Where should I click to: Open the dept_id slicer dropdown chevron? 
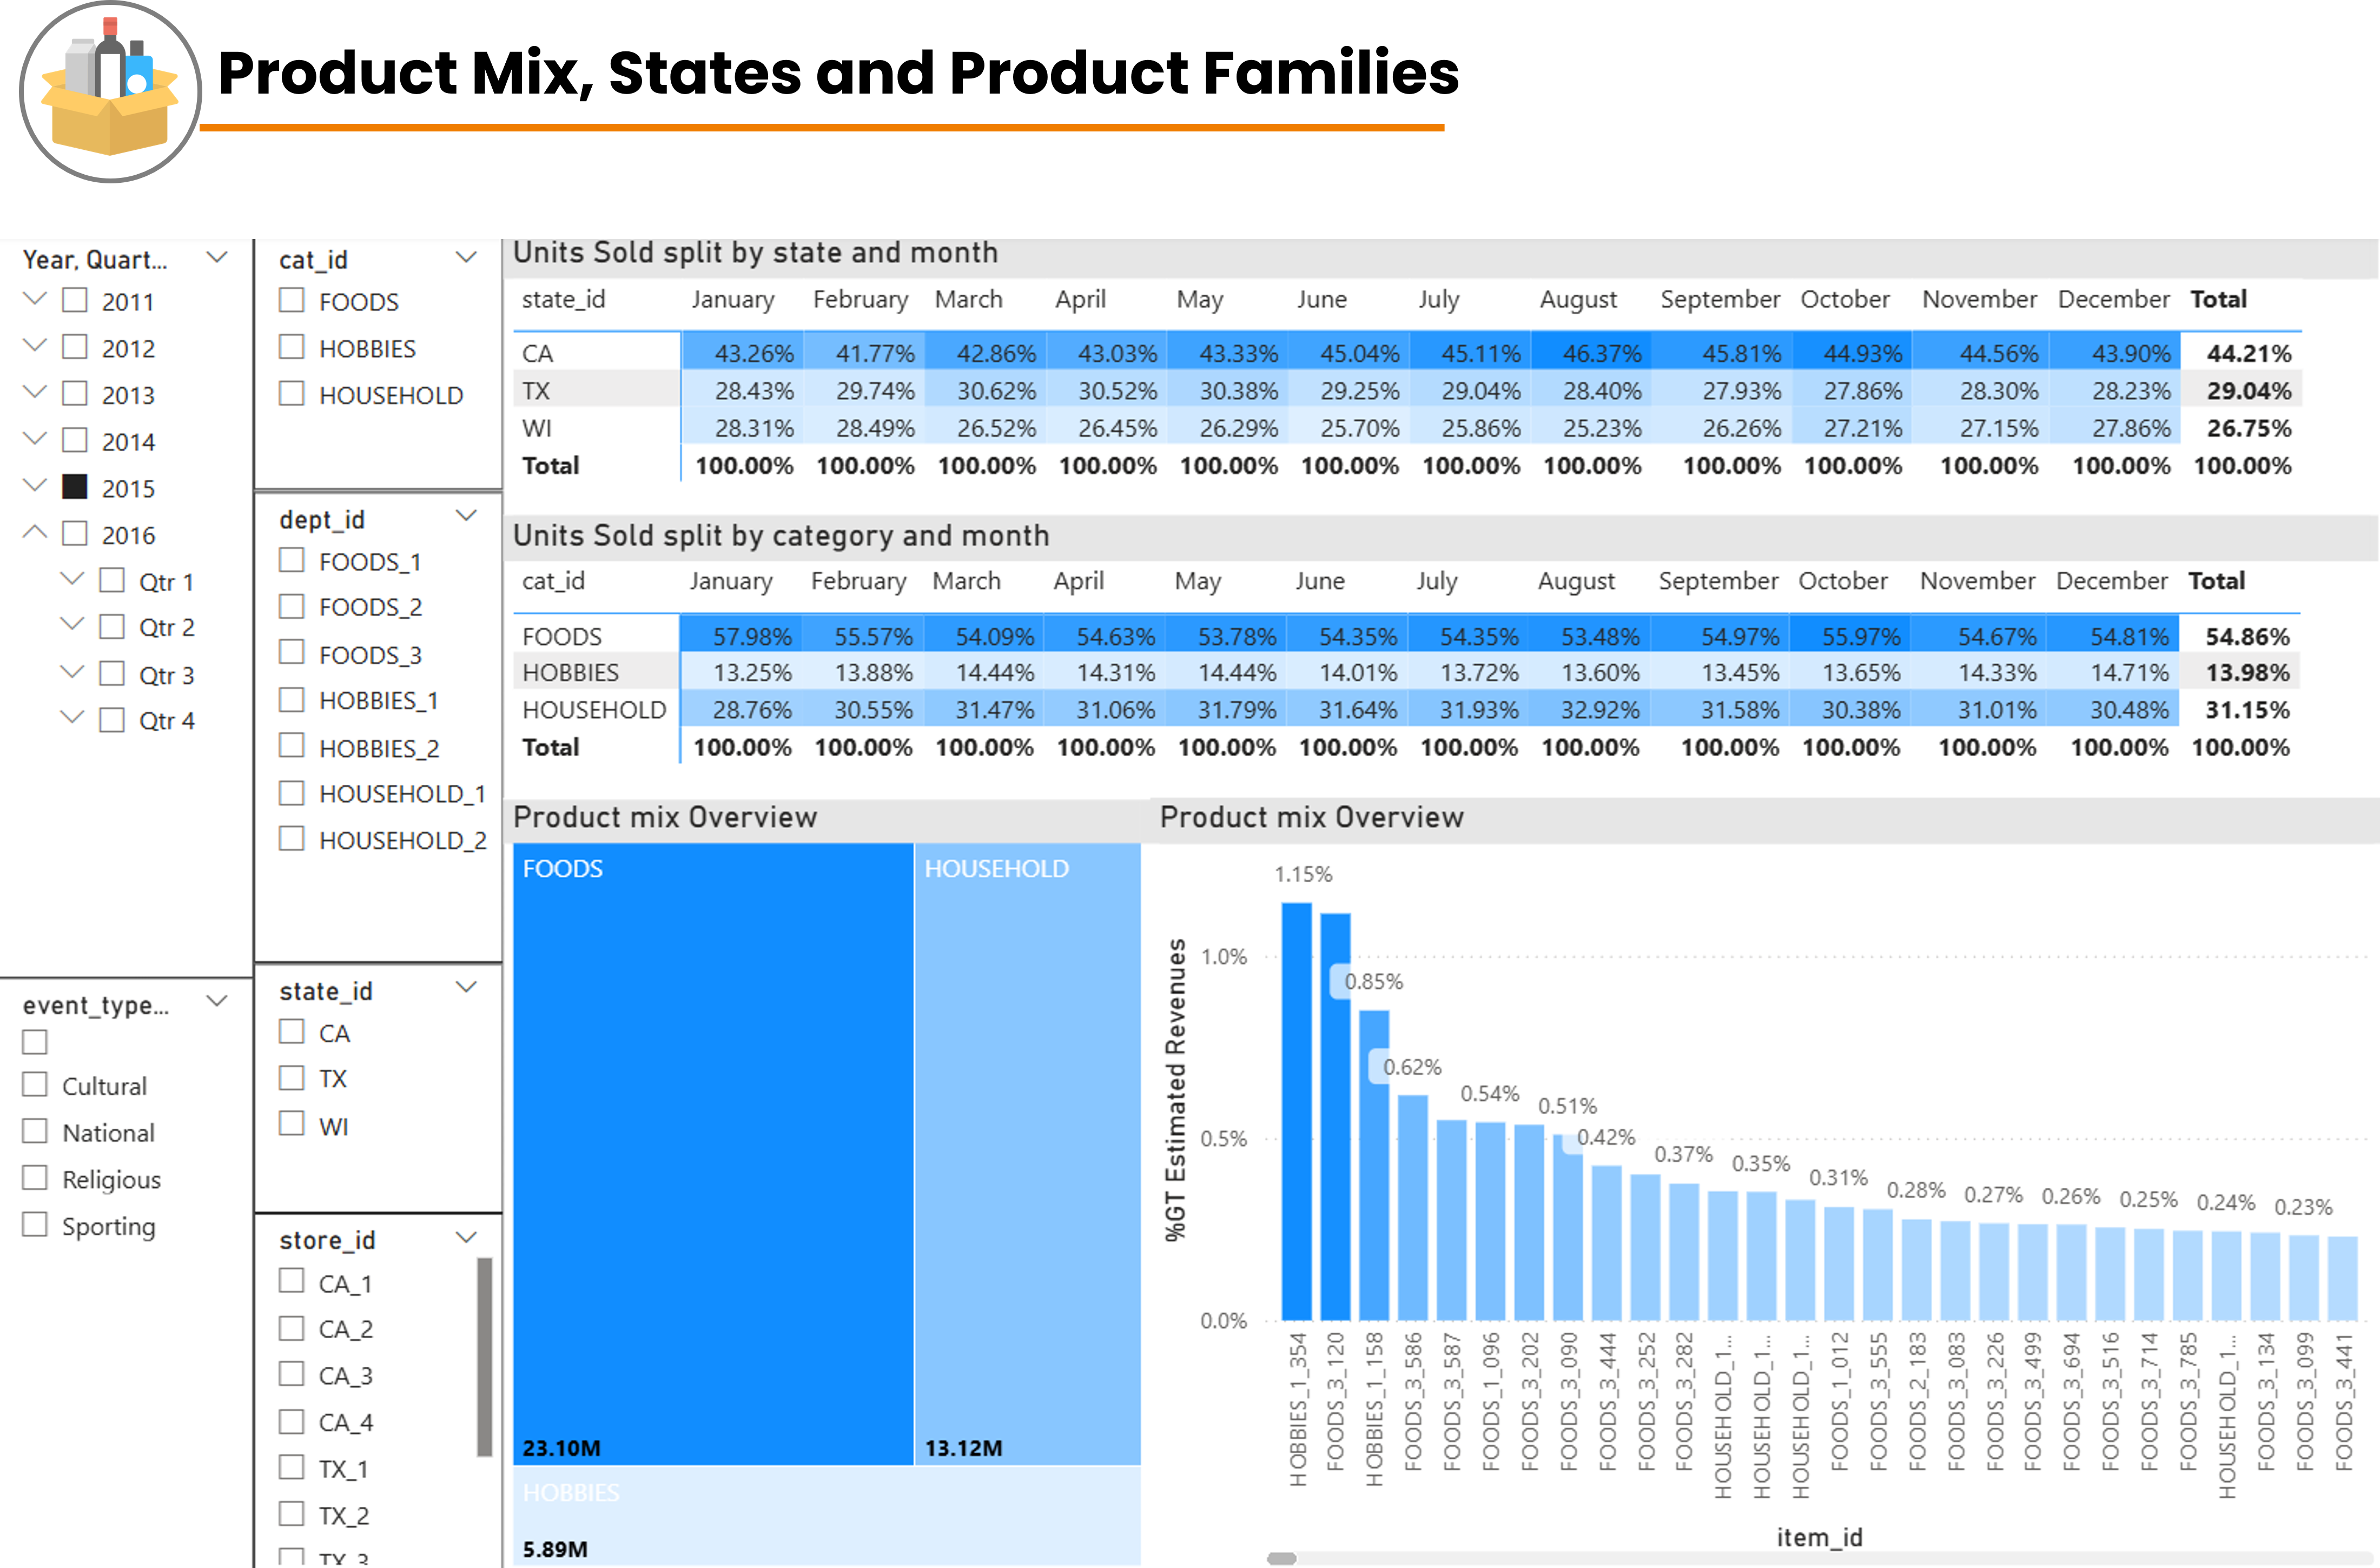click(x=466, y=516)
